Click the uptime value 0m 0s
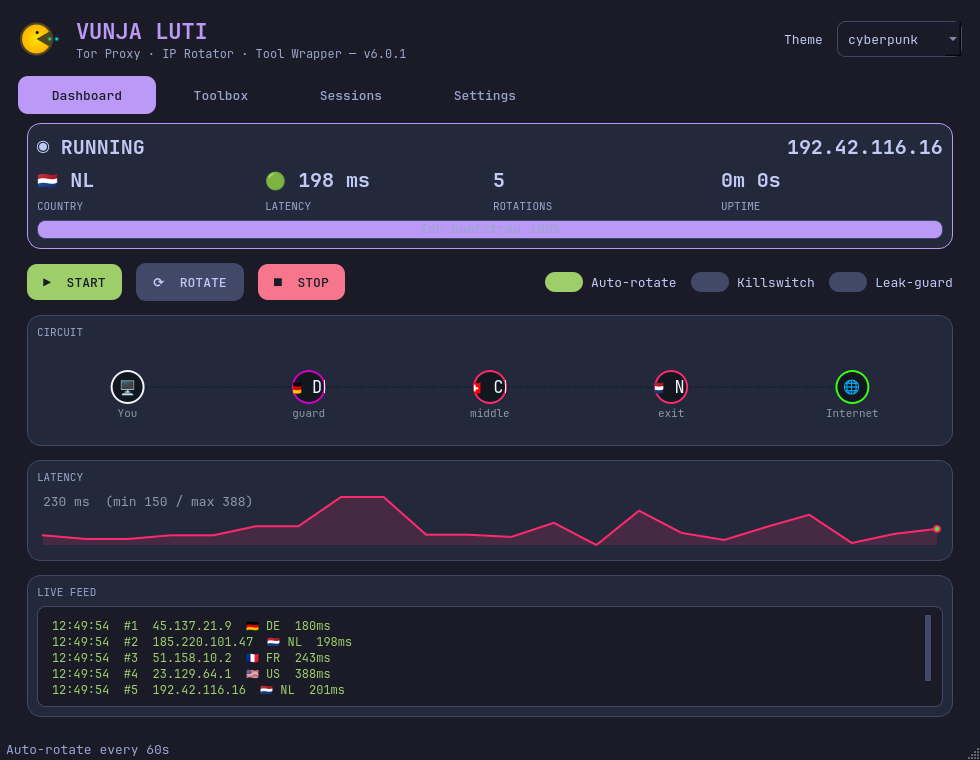The width and height of the screenshot is (980, 760). [751, 181]
